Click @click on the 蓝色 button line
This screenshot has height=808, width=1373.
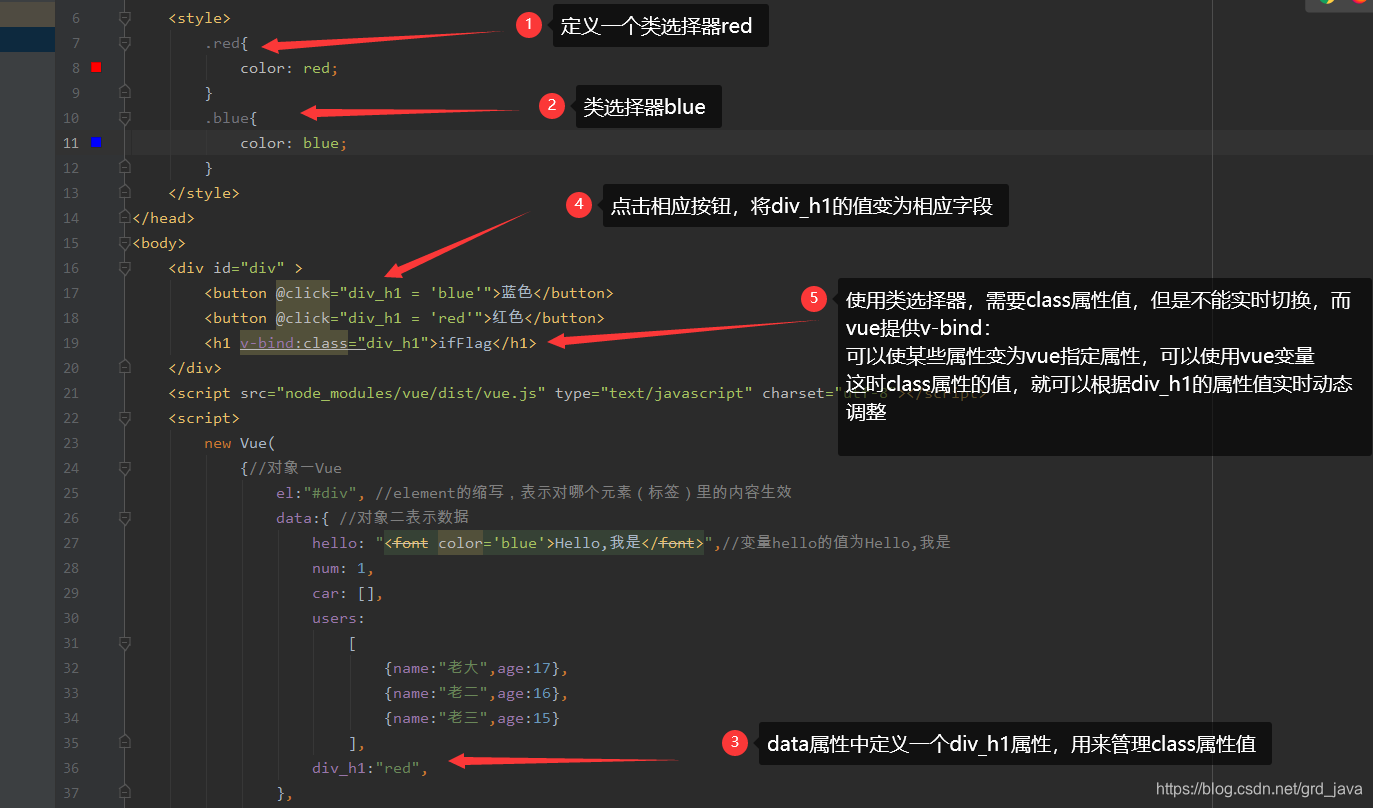pyautogui.click(x=304, y=293)
